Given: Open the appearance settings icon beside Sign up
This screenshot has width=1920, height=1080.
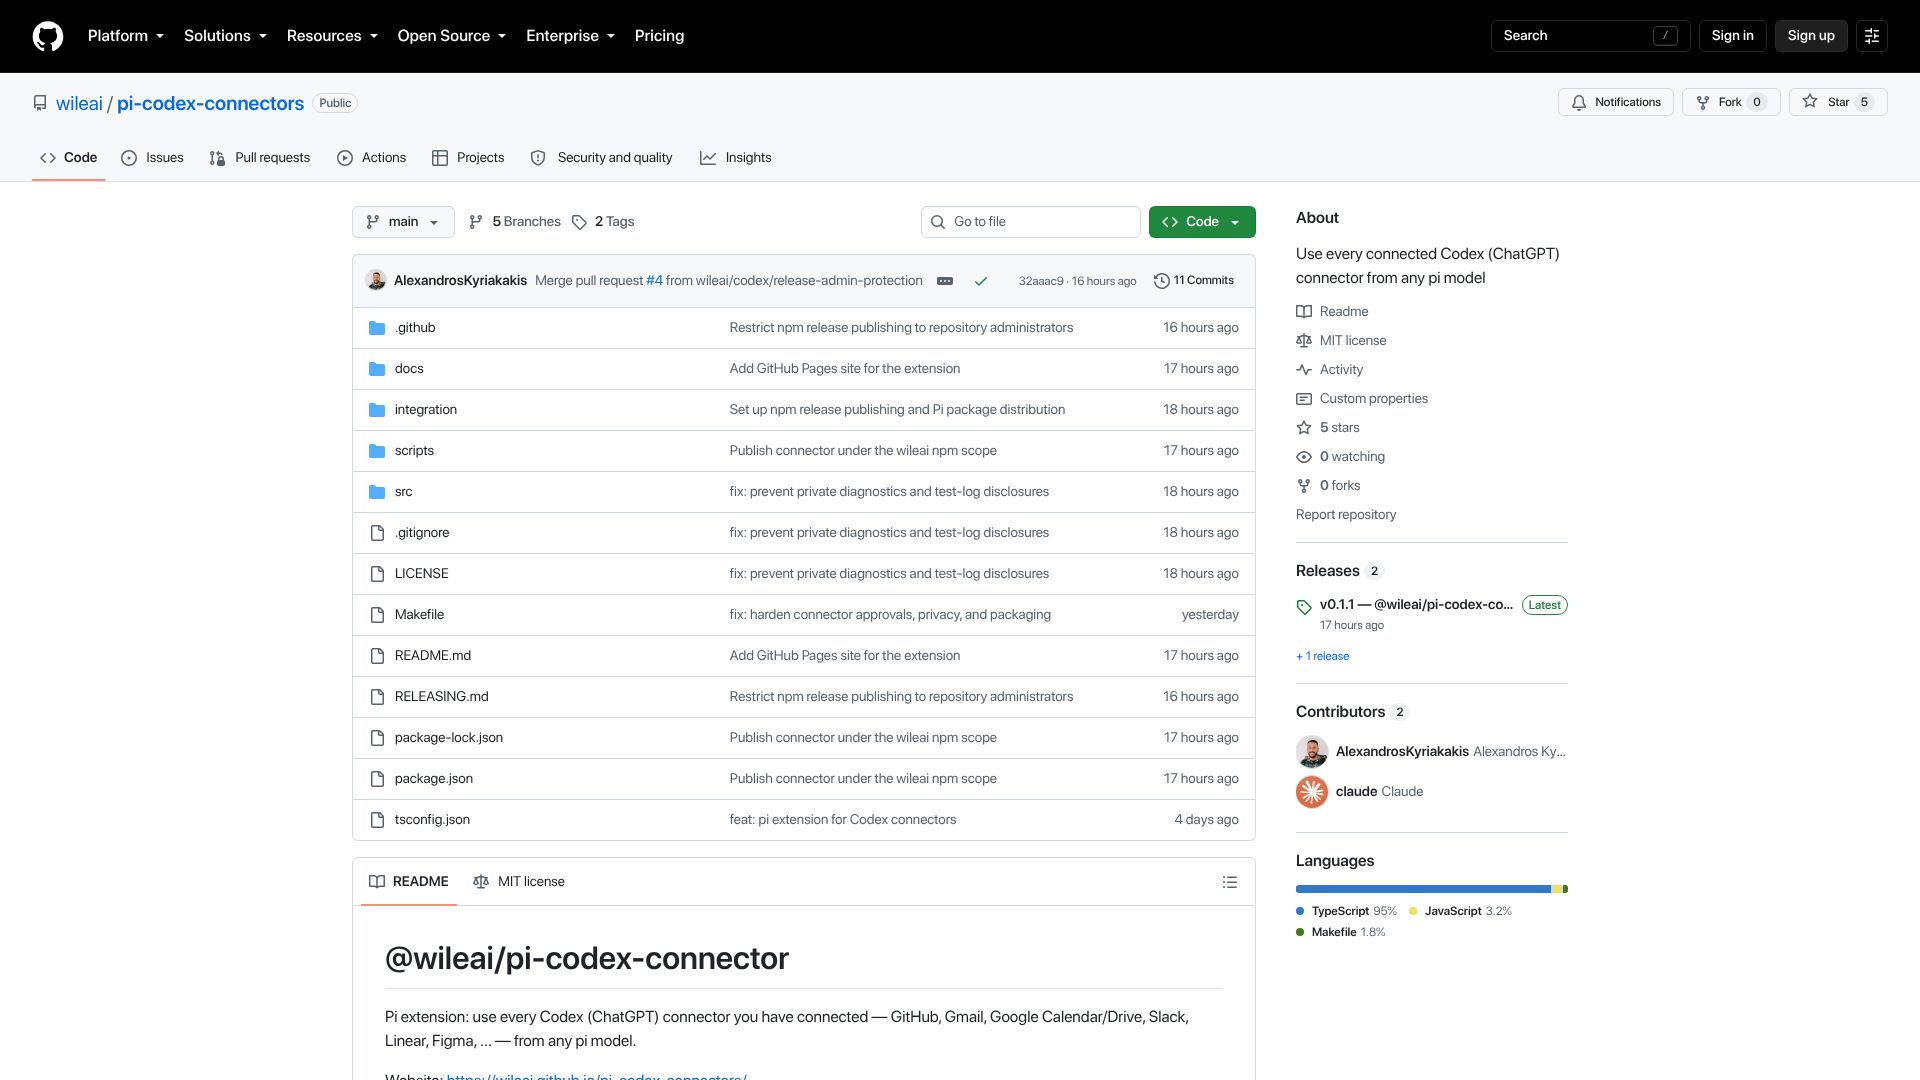Looking at the screenshot, I should (x=1872, y=36).
